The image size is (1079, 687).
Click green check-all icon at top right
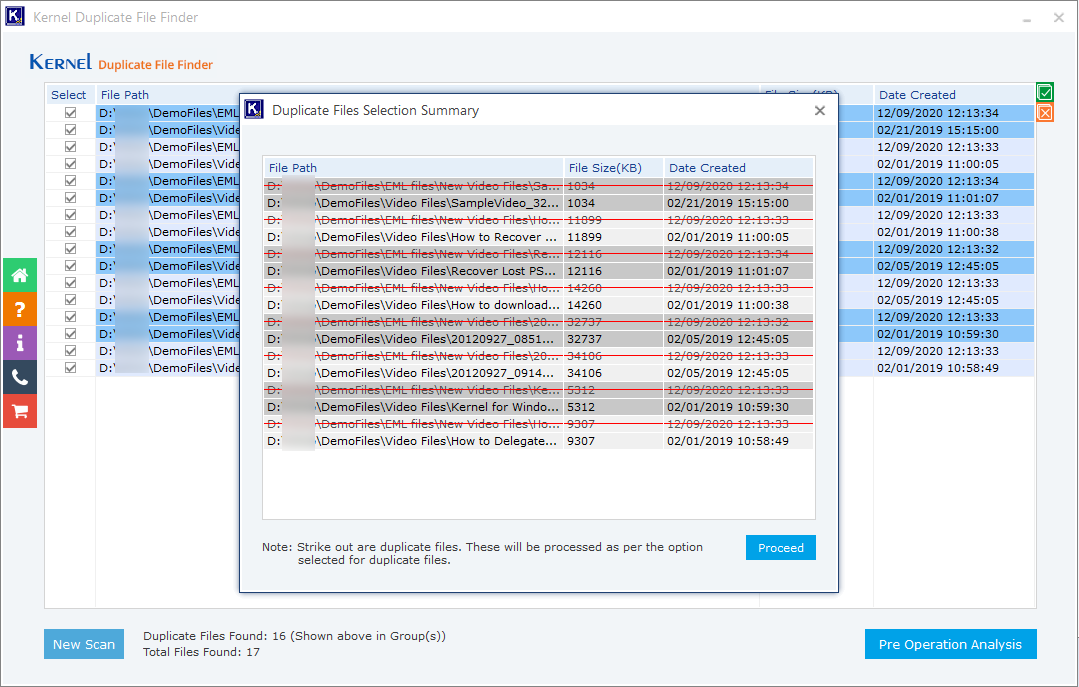[1045, 93]
